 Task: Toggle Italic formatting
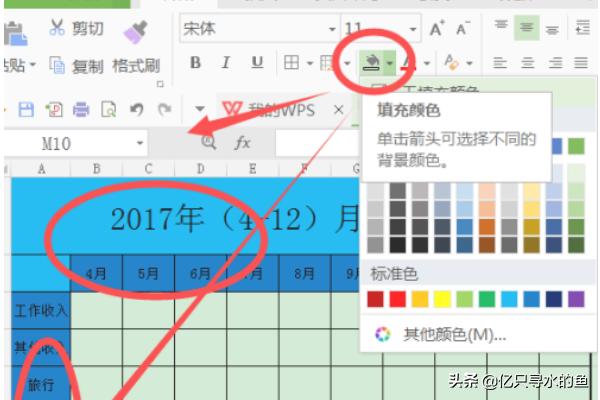coord(227,63)
